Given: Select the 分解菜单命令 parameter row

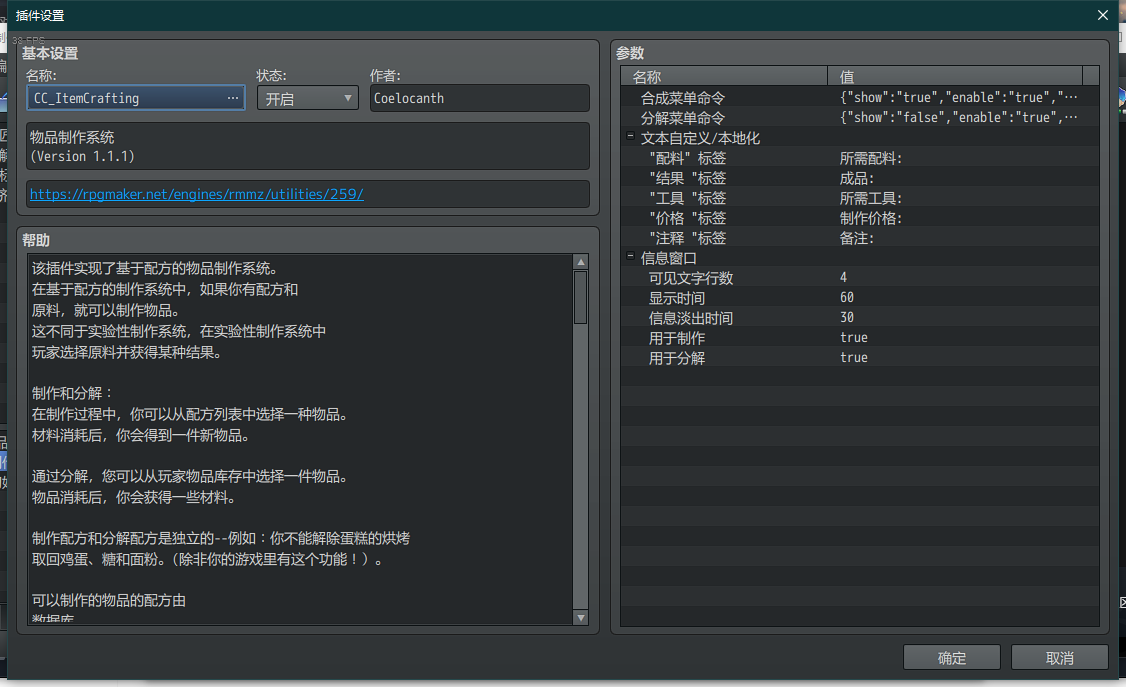Looking at the screenshot, I should (x=860, y=118).
